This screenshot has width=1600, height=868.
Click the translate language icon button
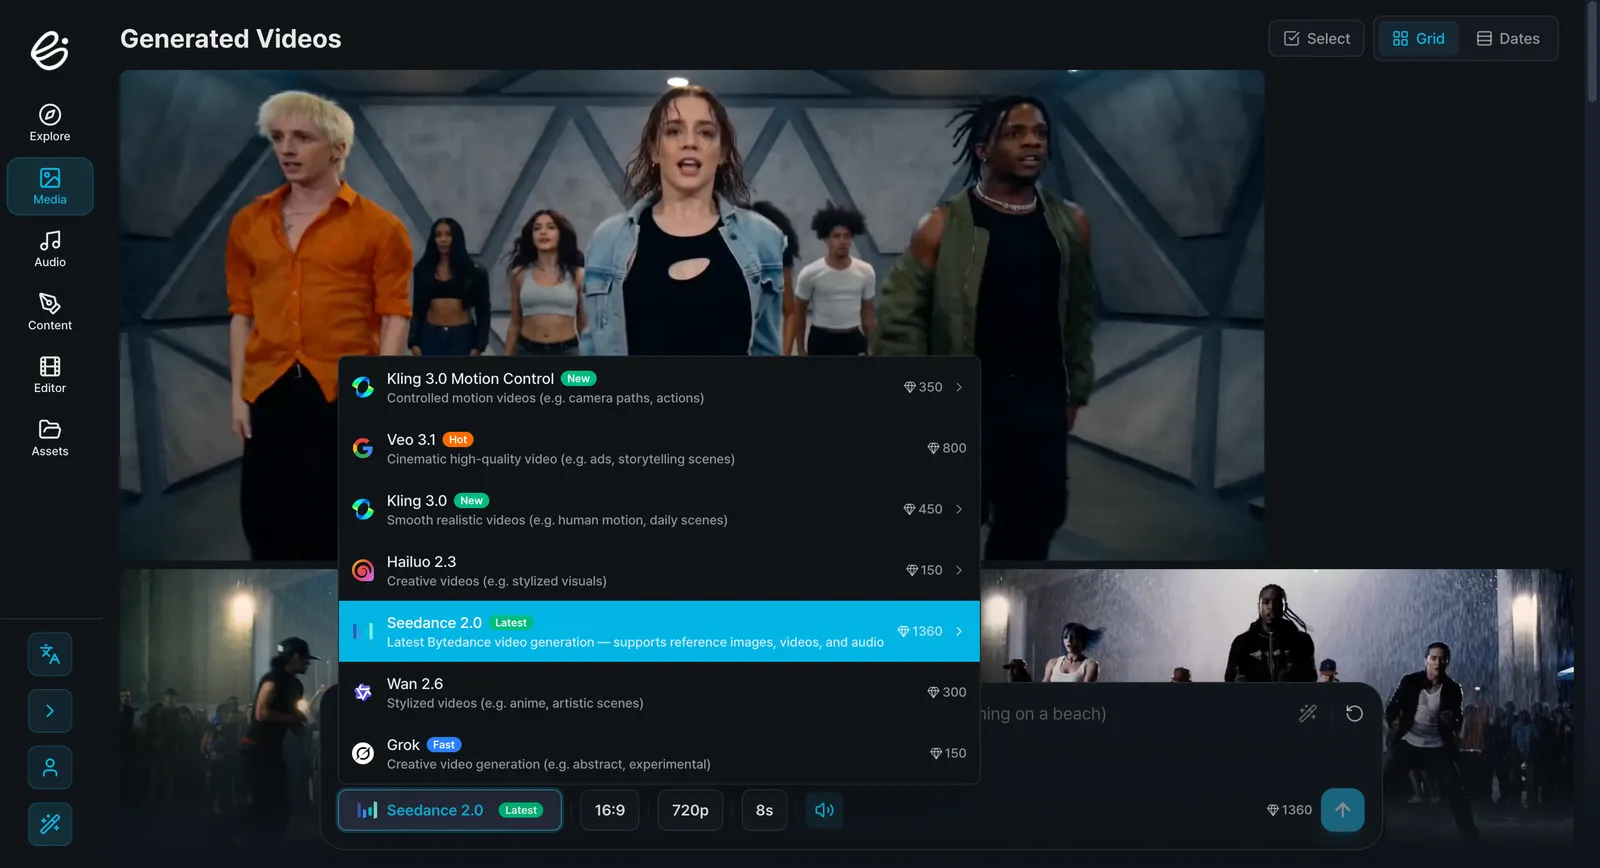50,655
